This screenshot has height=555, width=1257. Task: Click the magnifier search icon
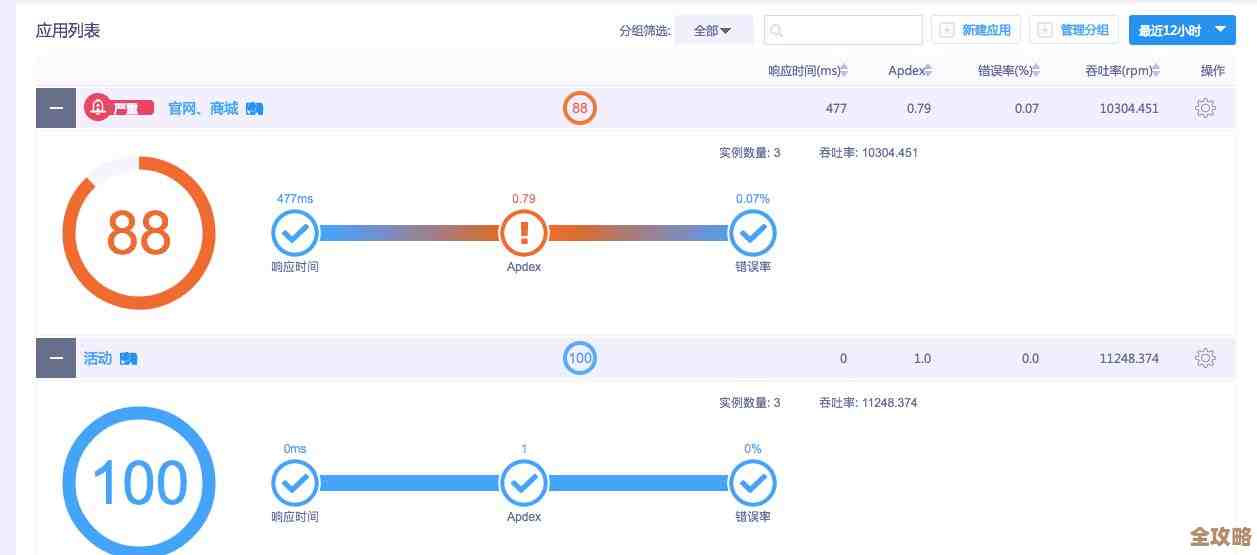click(777, 31)
